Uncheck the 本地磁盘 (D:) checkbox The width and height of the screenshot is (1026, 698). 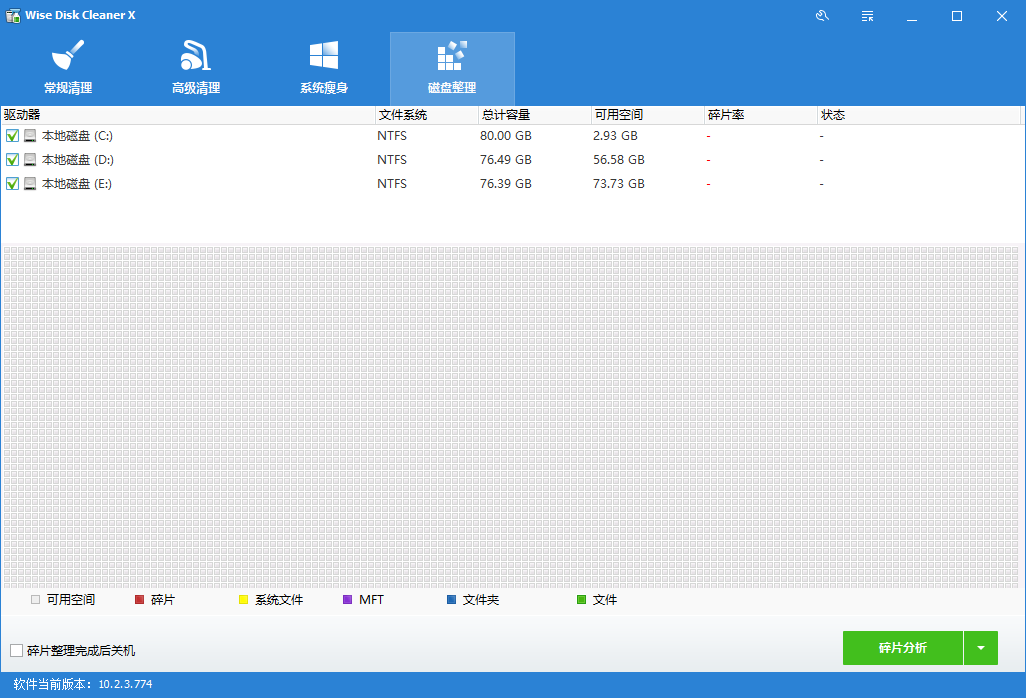[12, 160]
